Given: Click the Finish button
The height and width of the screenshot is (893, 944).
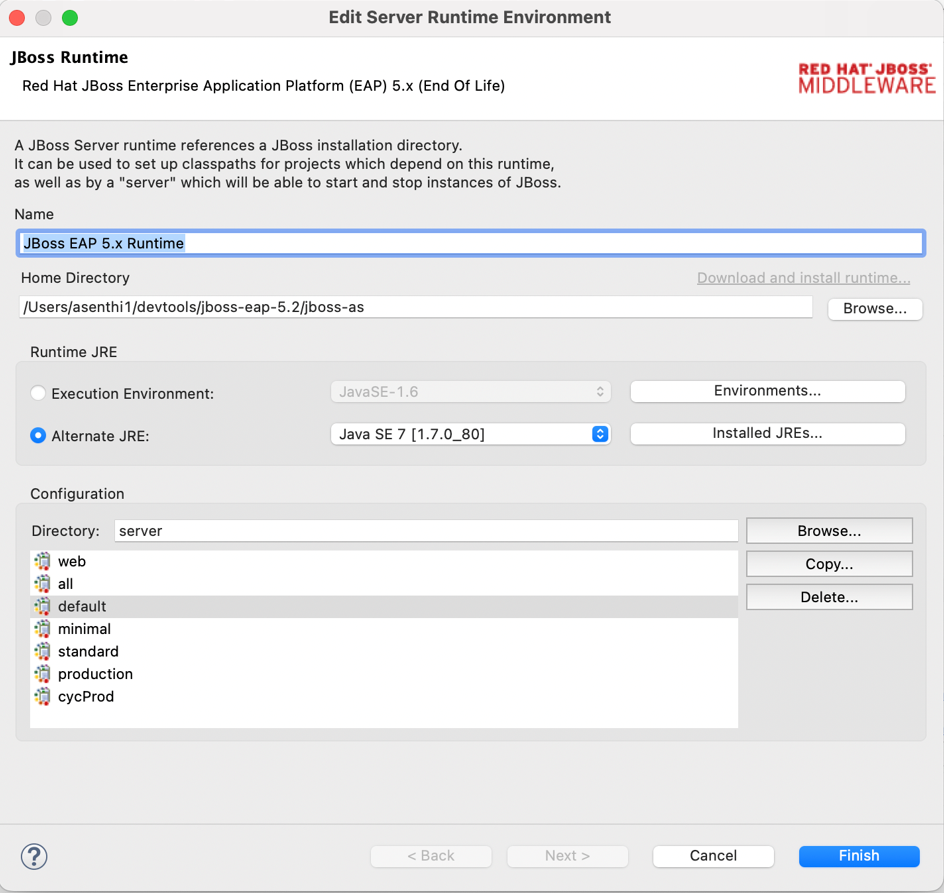Looking at the screenshot, I should pyautogui.click(x=859, y=856).
